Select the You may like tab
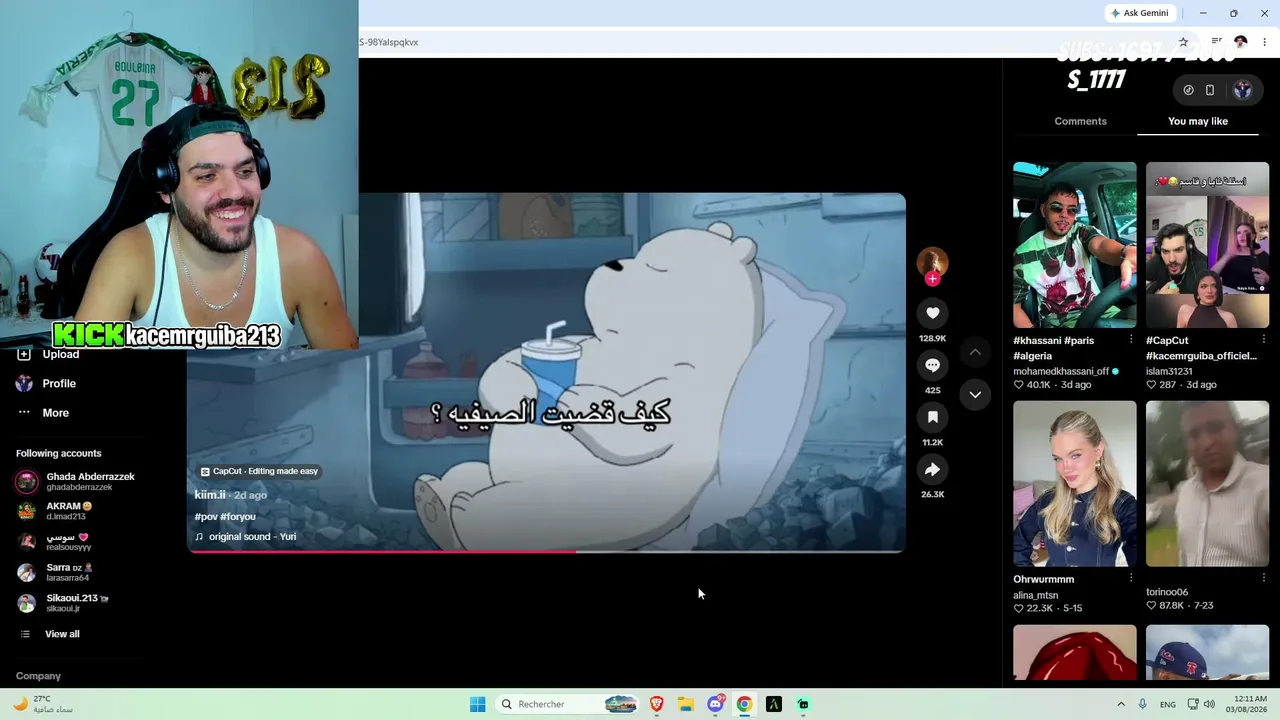Viewport: 1280px width, 720px height. [1198, 121]
